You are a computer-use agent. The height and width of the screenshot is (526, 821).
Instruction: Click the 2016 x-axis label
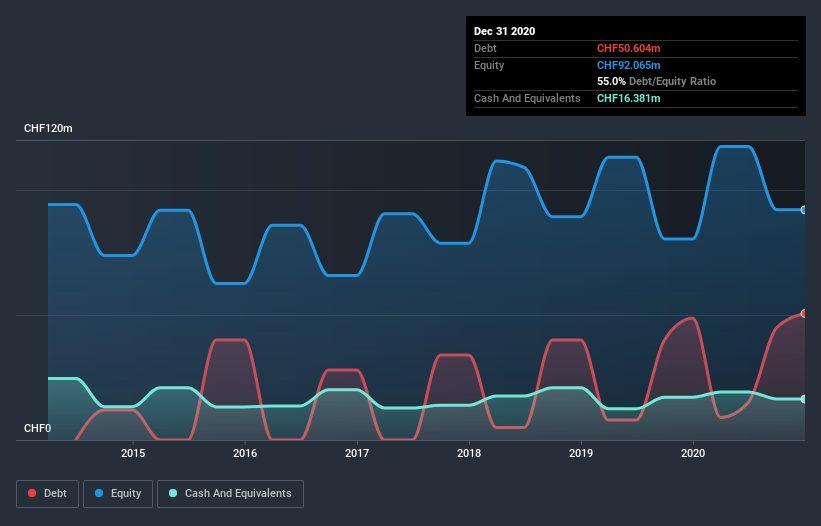[x=245, y=453]
